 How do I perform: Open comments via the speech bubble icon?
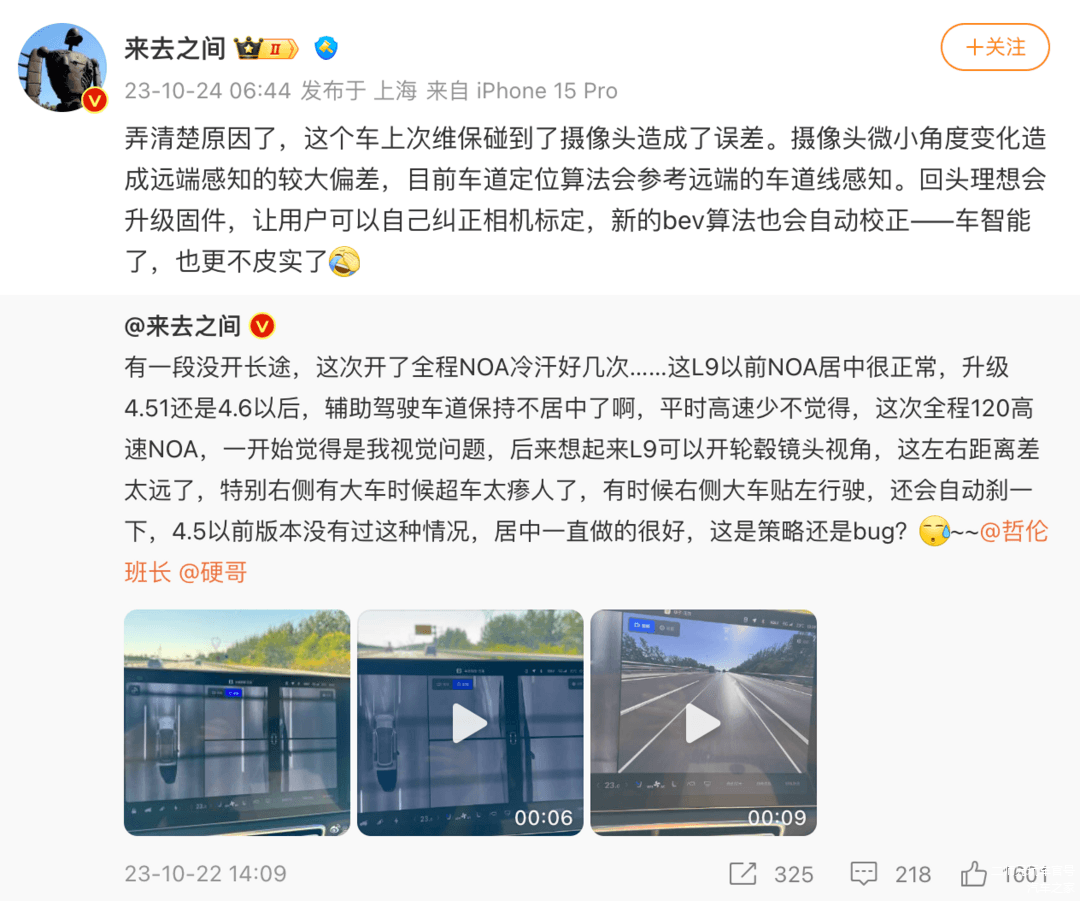click(863, 873)
